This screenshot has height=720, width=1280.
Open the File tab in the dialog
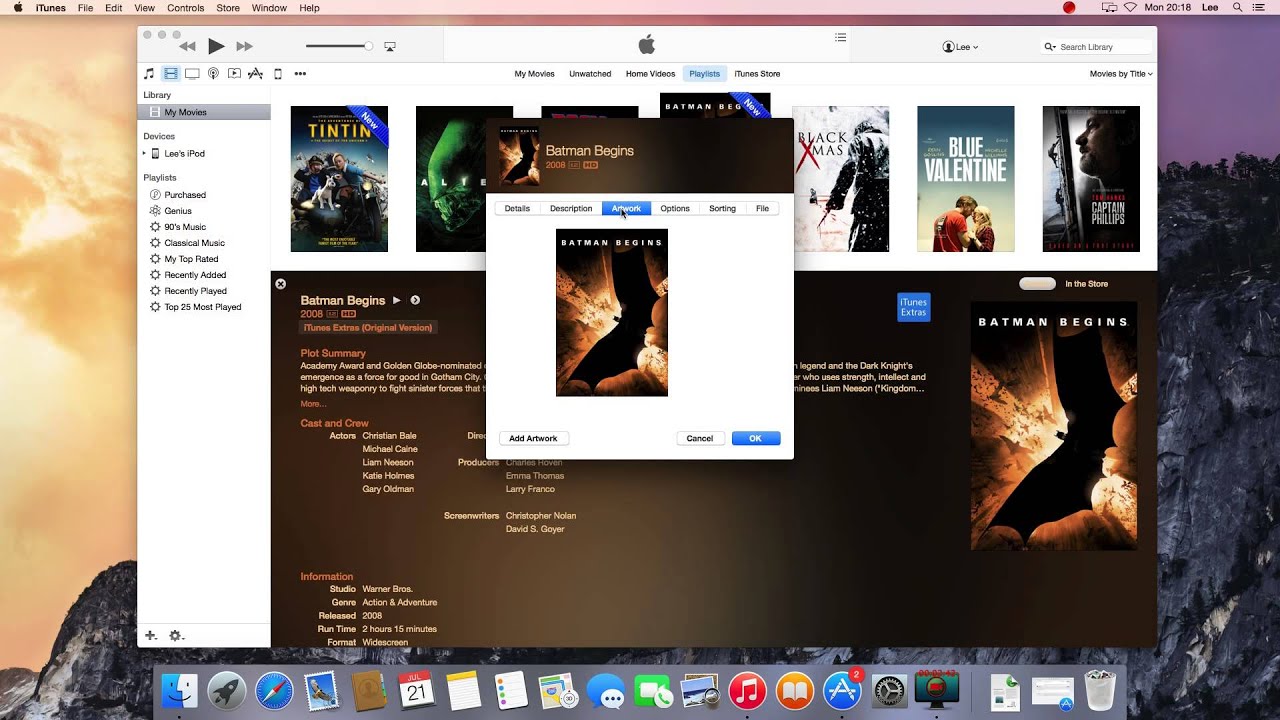[x=762, y=208]
